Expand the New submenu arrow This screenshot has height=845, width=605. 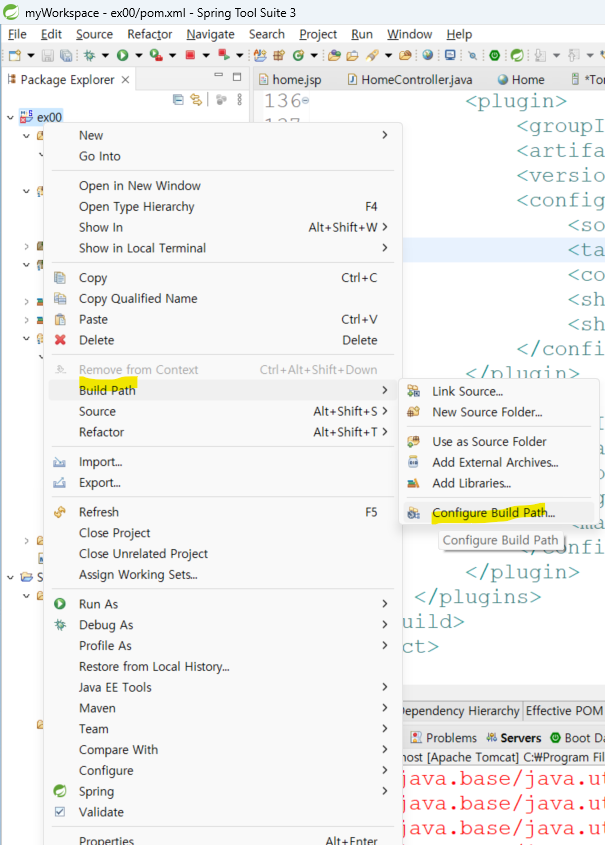(x=385, y=135)
